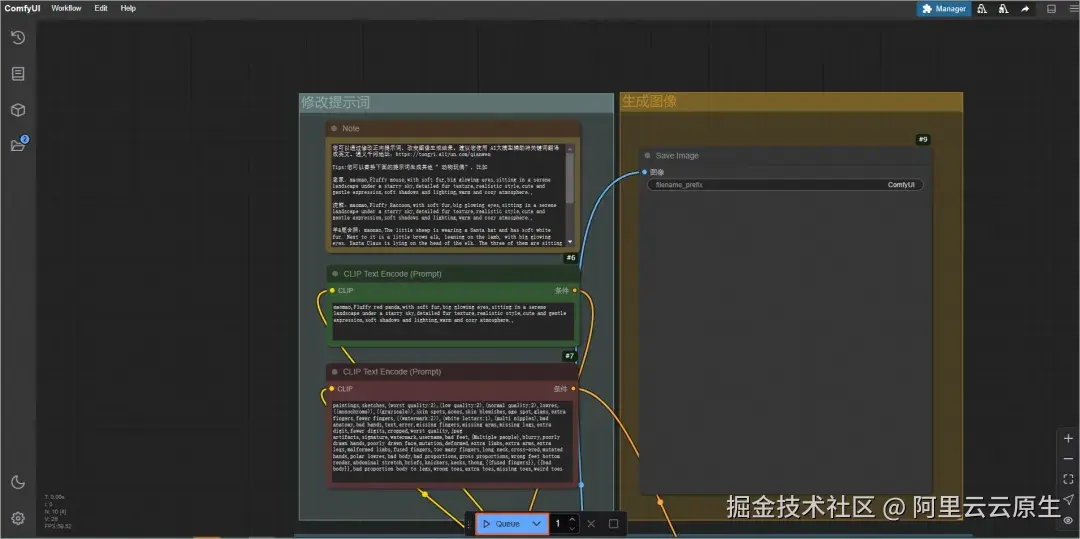Click the Note node vertical scrollbar
Screen dimensions: 1080x539
tap(570, 179)
